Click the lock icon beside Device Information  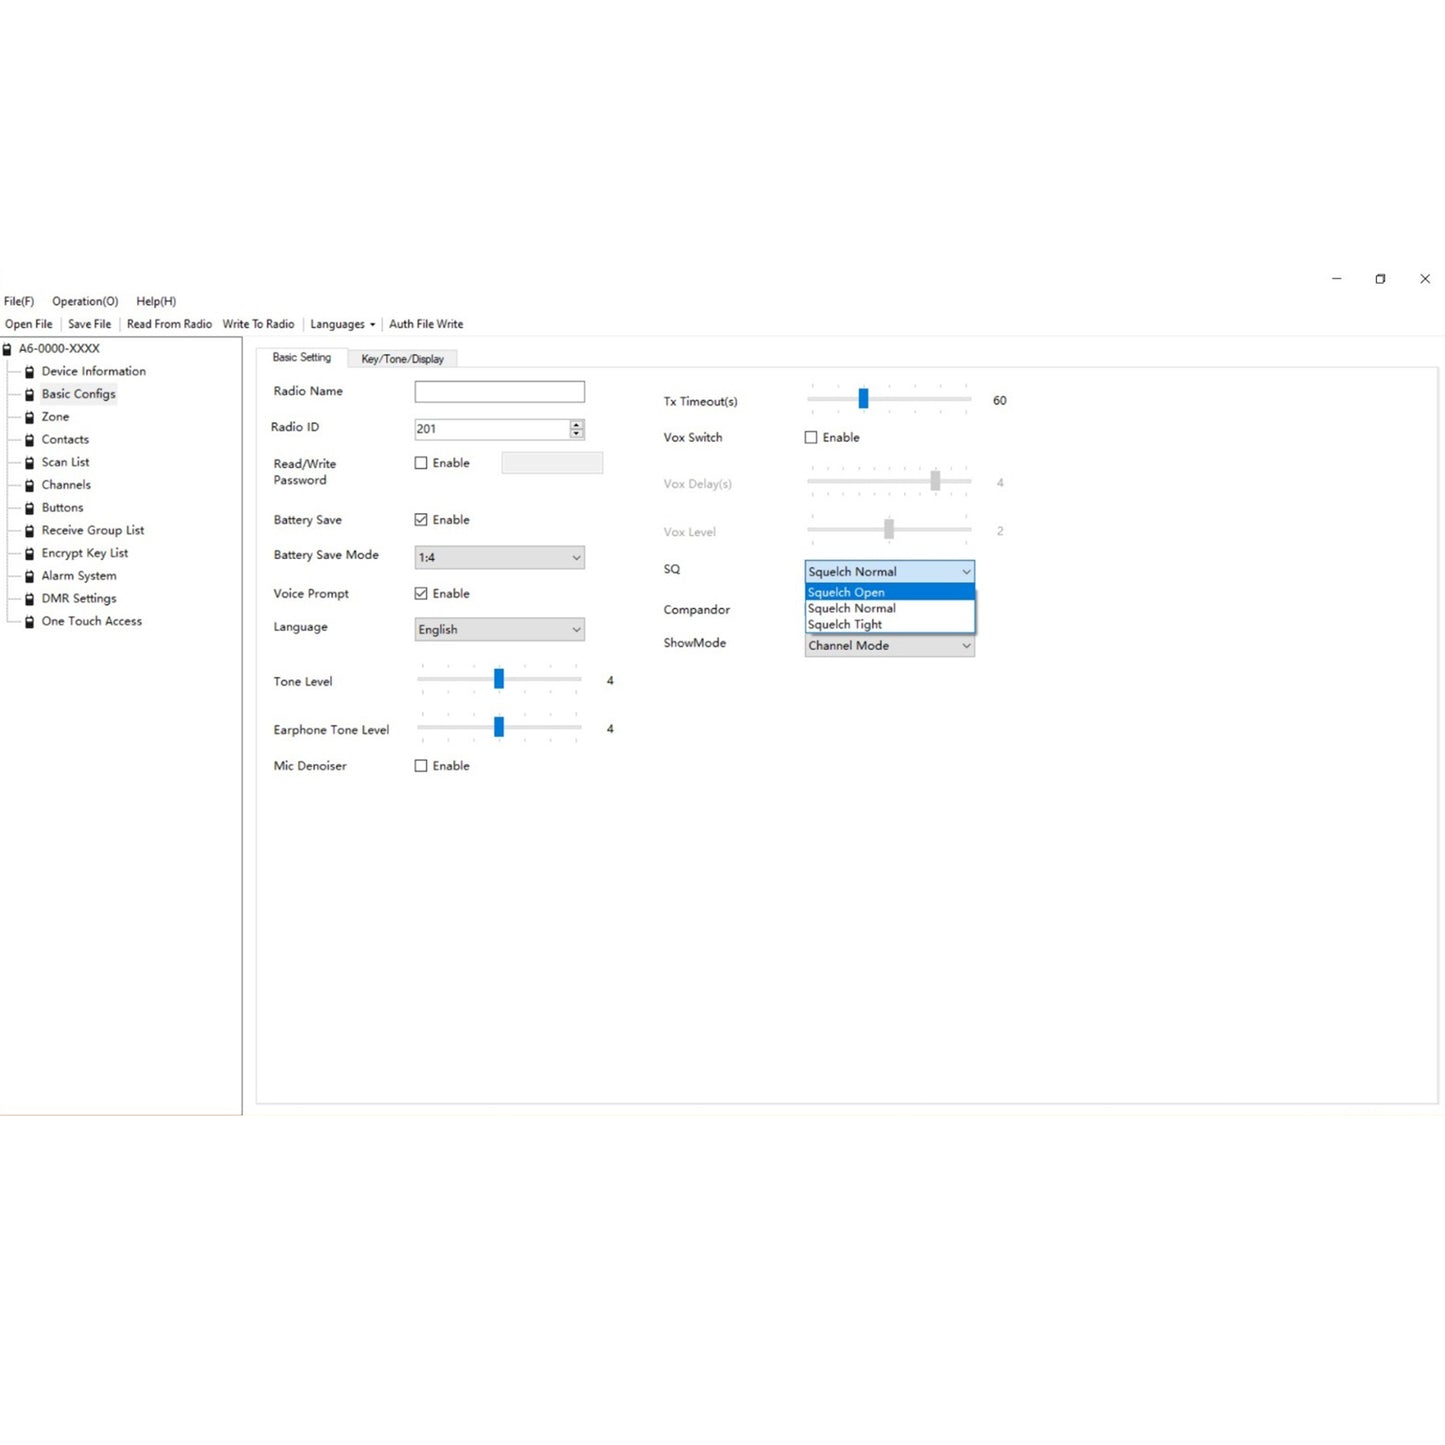(x=29, y=372)
